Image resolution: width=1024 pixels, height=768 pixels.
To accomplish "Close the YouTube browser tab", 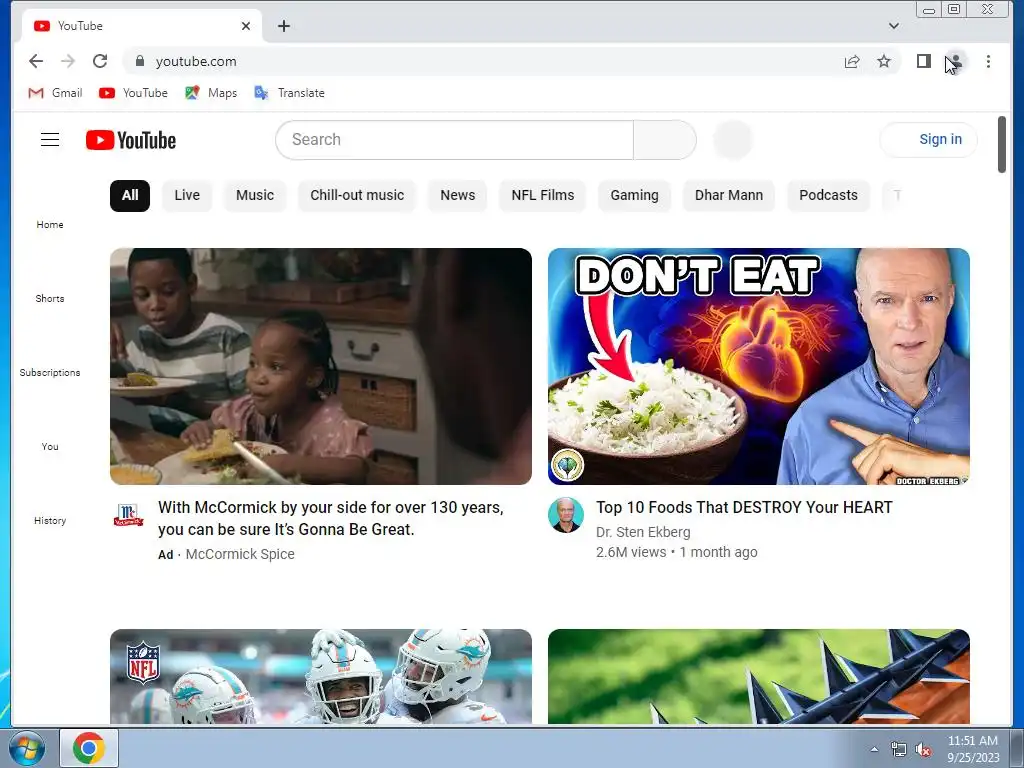I will pos(246,26).
